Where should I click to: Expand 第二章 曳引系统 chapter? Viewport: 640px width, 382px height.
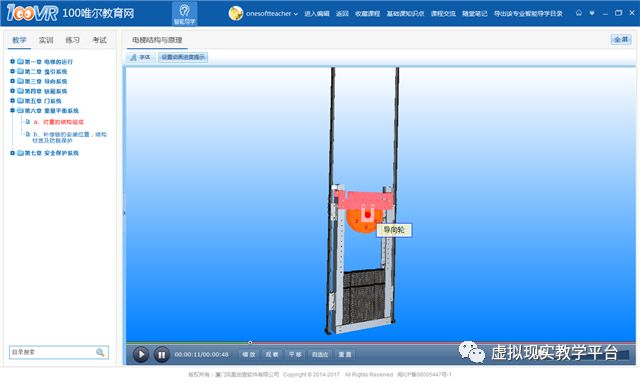12,71
